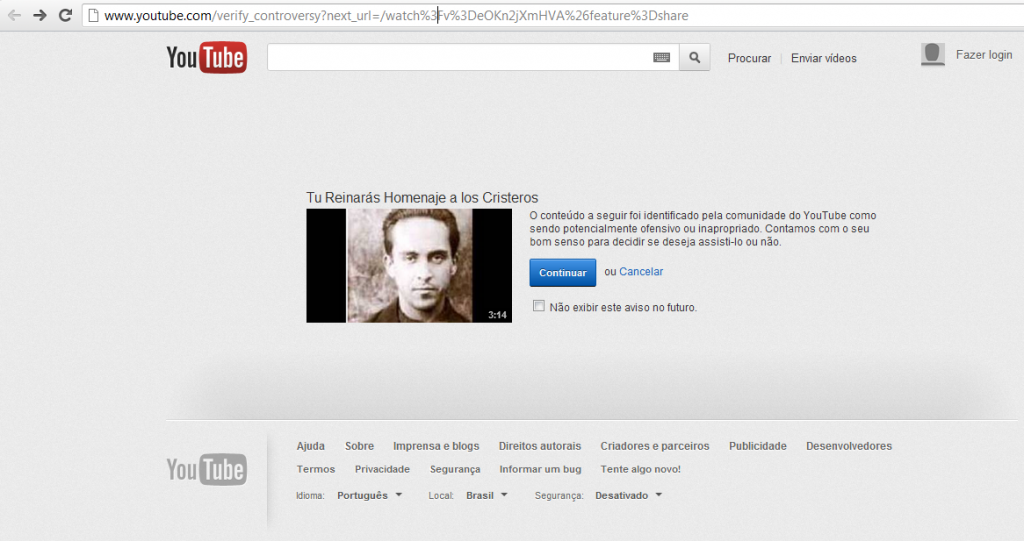This screenshot has height=541, width=1024.
Task: Click the gray YouTube logo in footer
Action: pos(206,469)
